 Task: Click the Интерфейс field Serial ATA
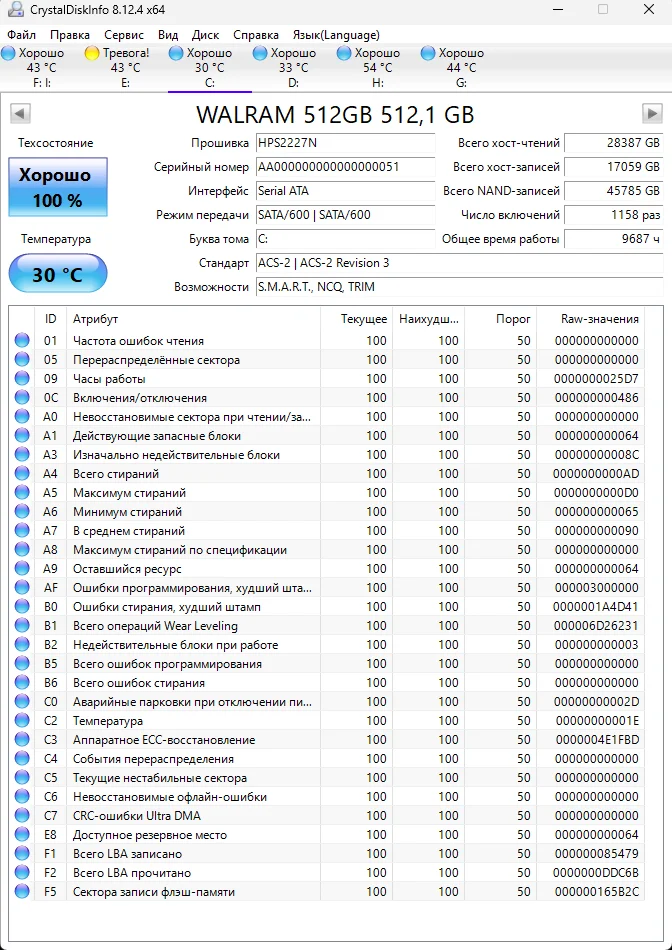click(x=345, y=191)
